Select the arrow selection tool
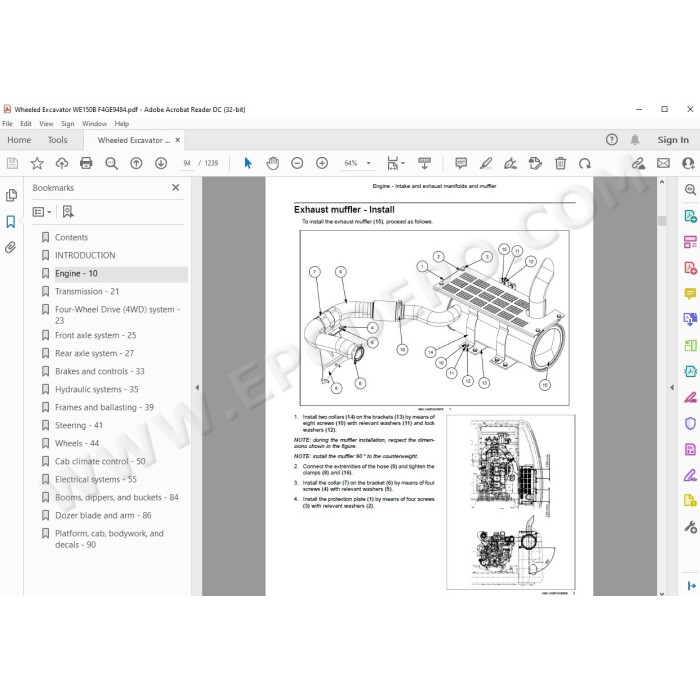This screenshot has height=700, width=700. (248, 163)
